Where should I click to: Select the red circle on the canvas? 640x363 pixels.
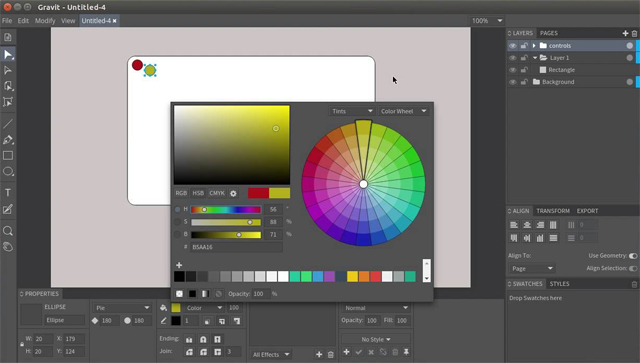[137, 65]
